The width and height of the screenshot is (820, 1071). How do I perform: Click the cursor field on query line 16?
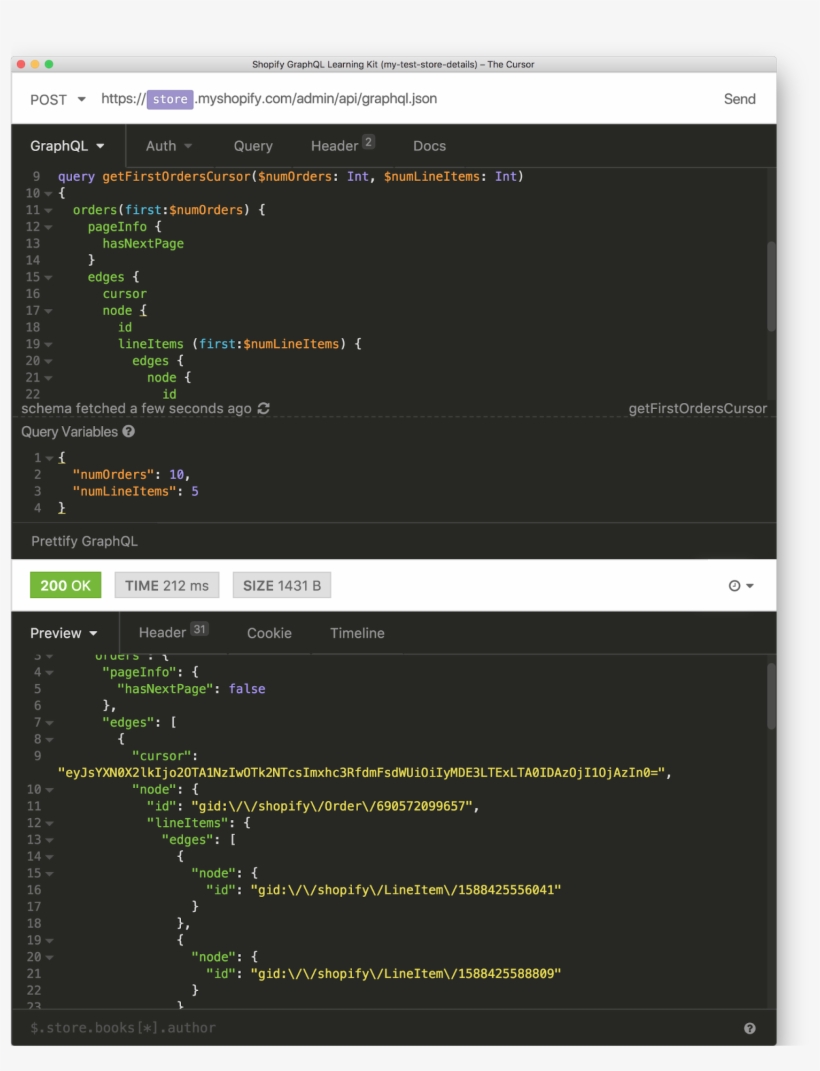pos(124,294)
